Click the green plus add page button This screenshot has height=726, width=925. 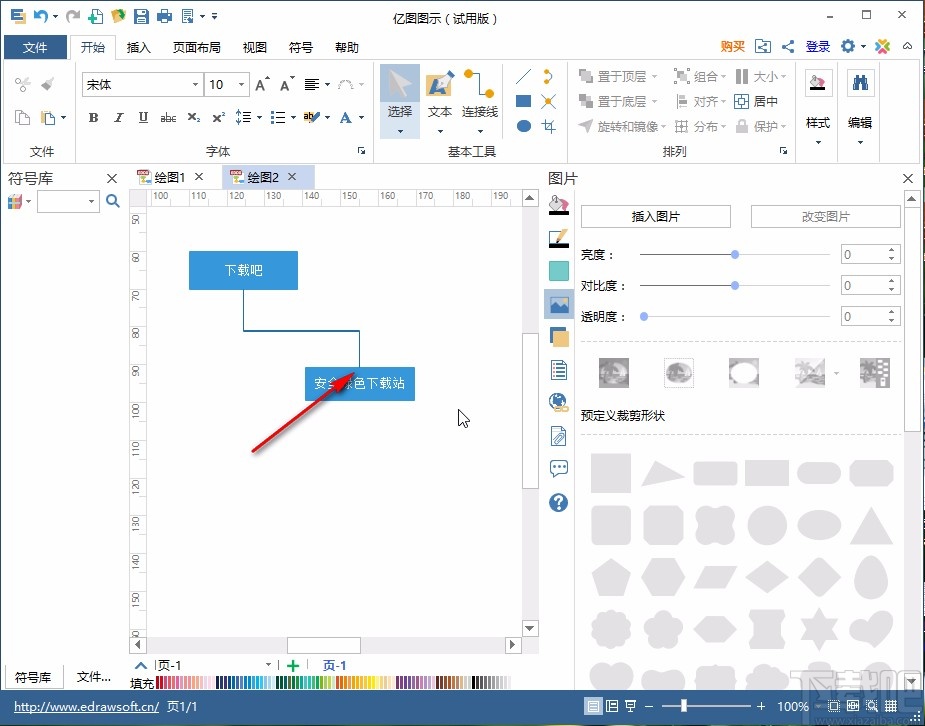point(293,665)
